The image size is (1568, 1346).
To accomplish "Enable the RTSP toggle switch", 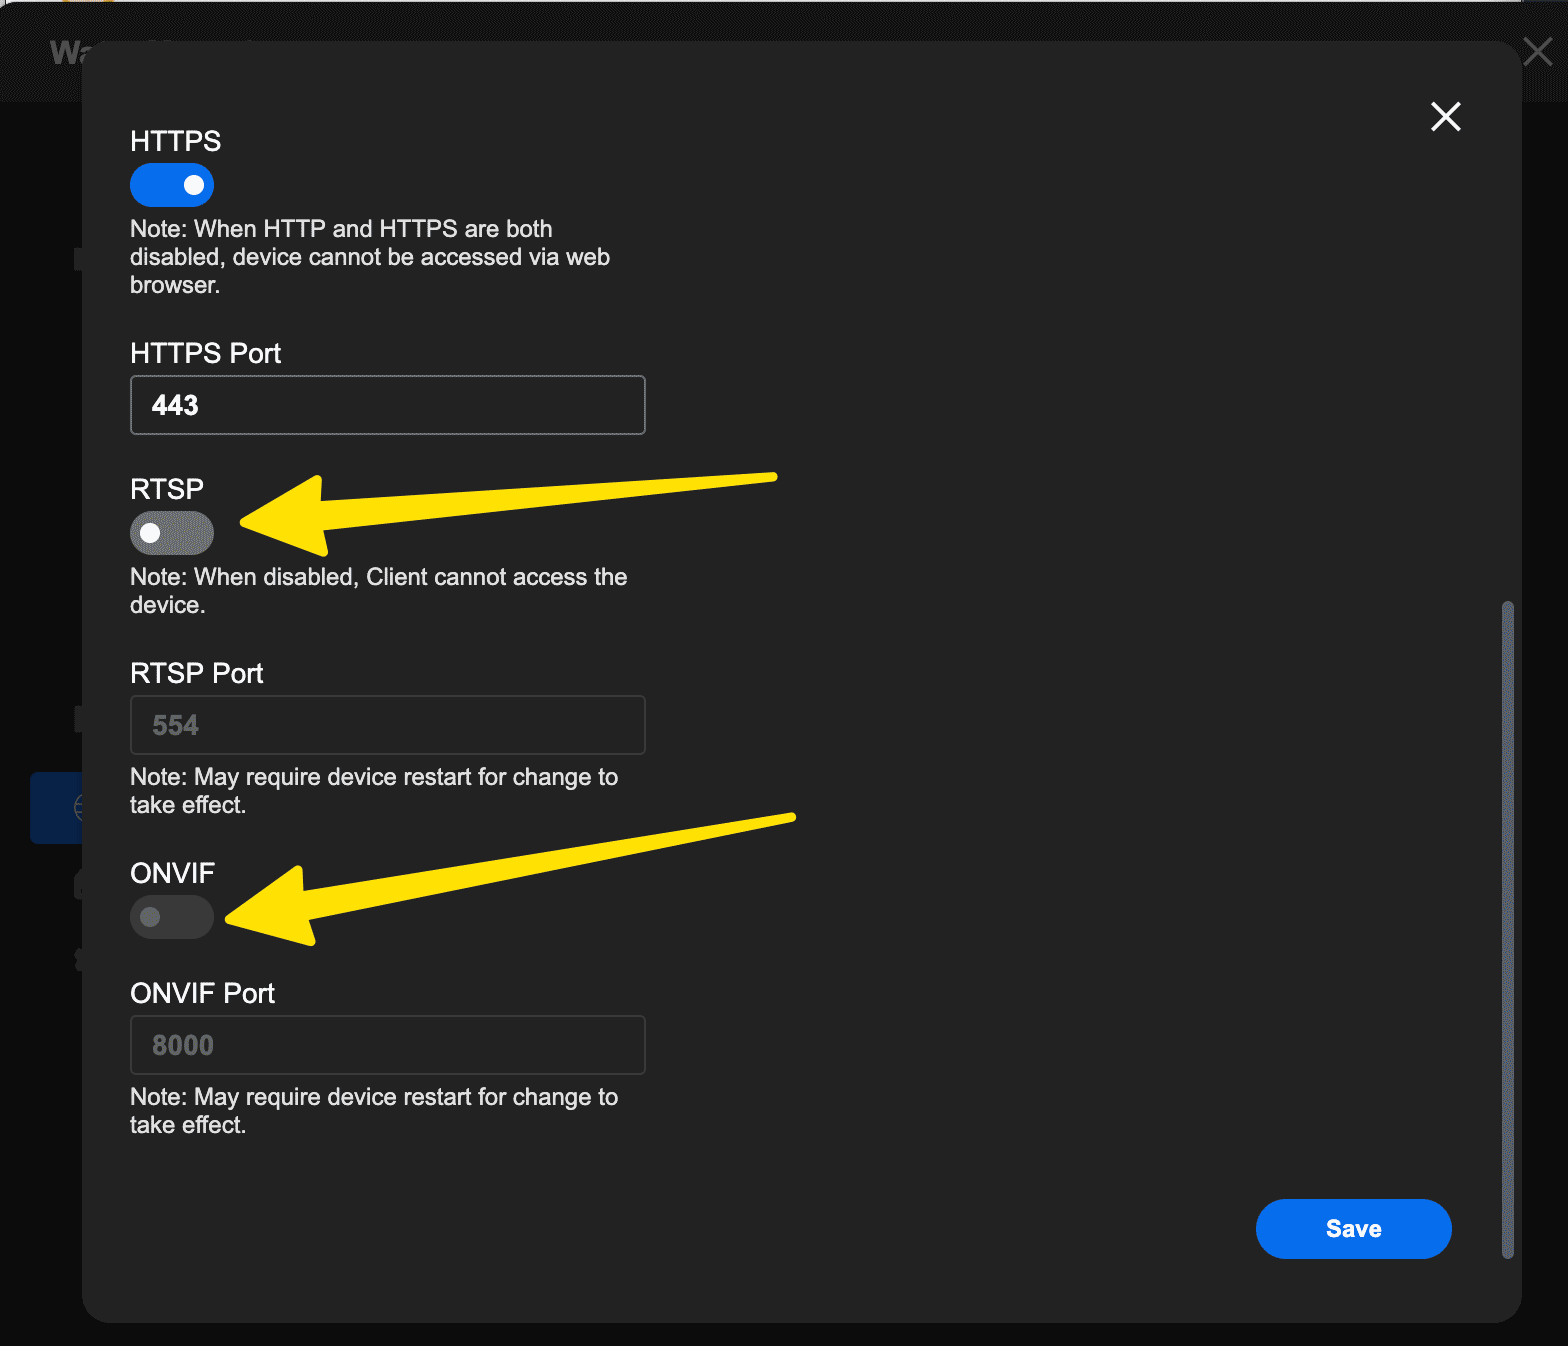I will pos(172,533).
